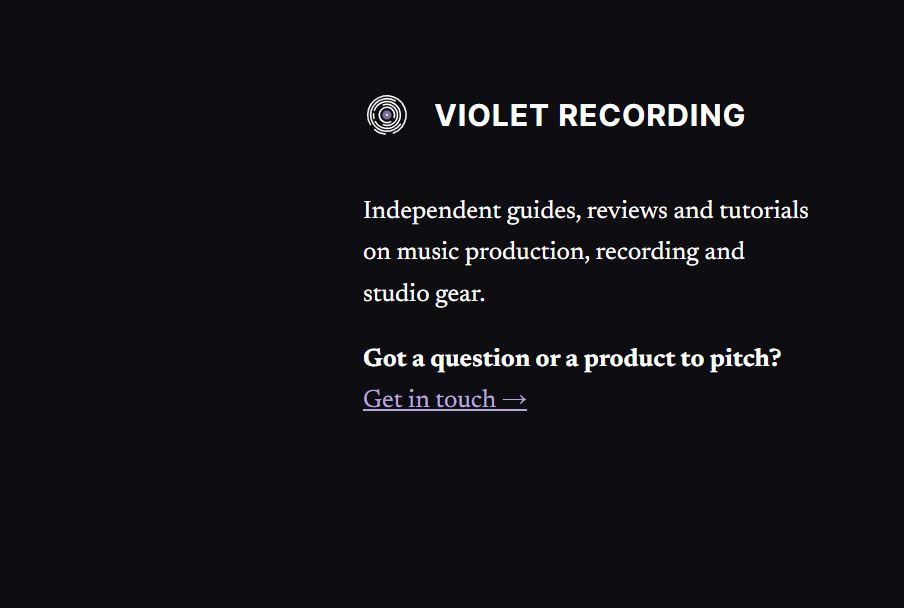Click the word 'tutorials' in the description
The height and width of the screenshot is (608, 904).
click(x=763, y=210)
